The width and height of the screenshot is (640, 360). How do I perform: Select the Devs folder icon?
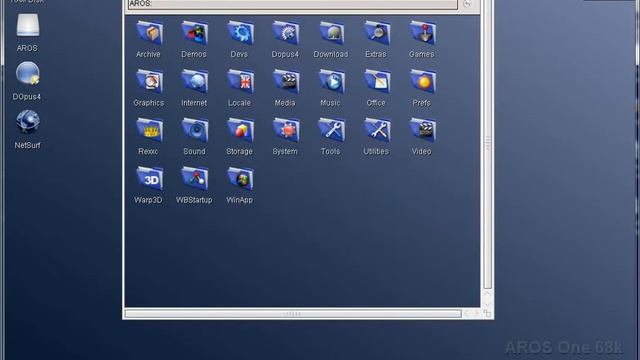240,33
